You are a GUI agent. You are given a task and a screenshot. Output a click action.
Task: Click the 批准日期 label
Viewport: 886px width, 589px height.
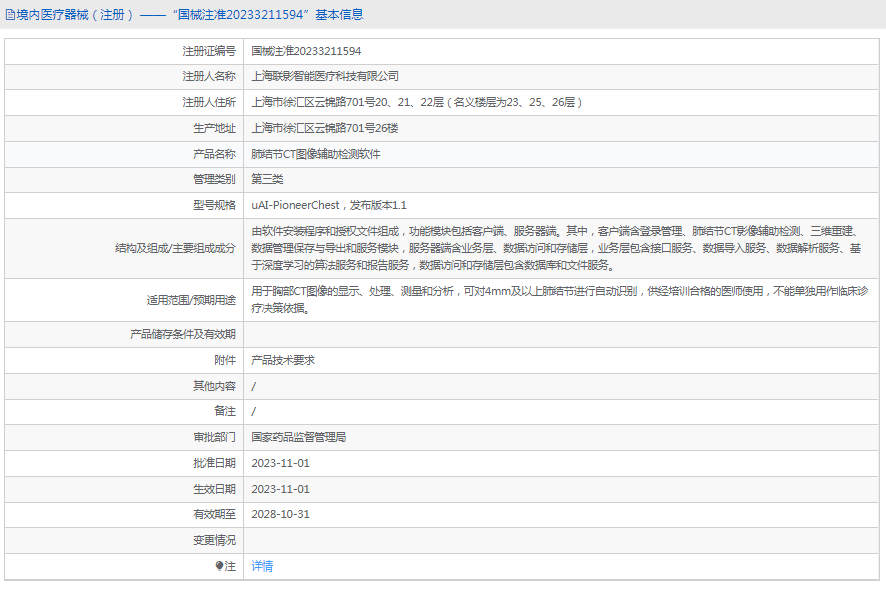point(214,463)
